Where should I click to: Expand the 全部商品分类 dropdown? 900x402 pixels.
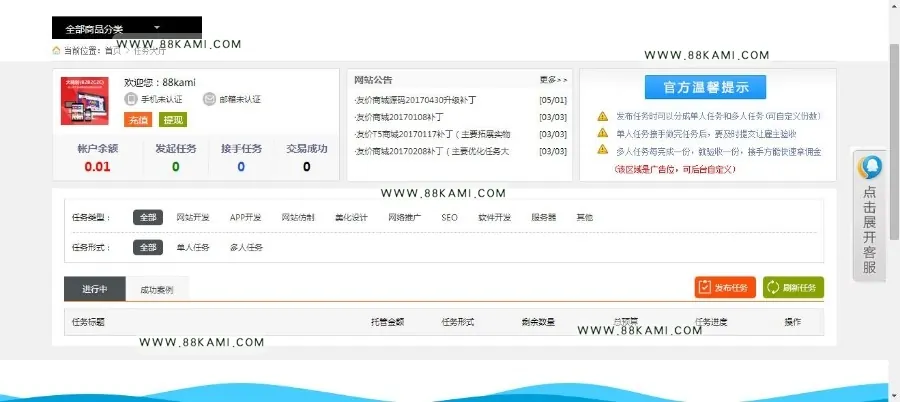pyautogui.click(x=127, y=28)
